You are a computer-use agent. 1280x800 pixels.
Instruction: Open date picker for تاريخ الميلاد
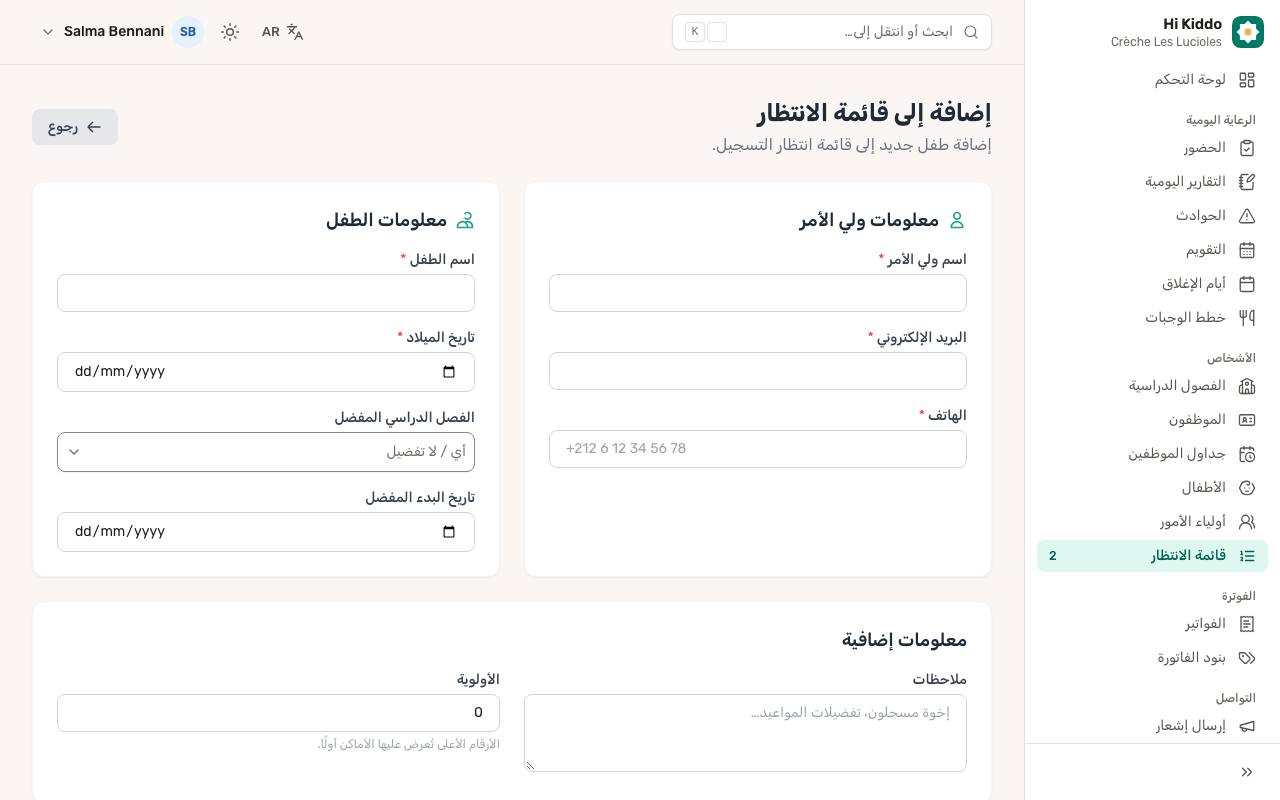449,372
